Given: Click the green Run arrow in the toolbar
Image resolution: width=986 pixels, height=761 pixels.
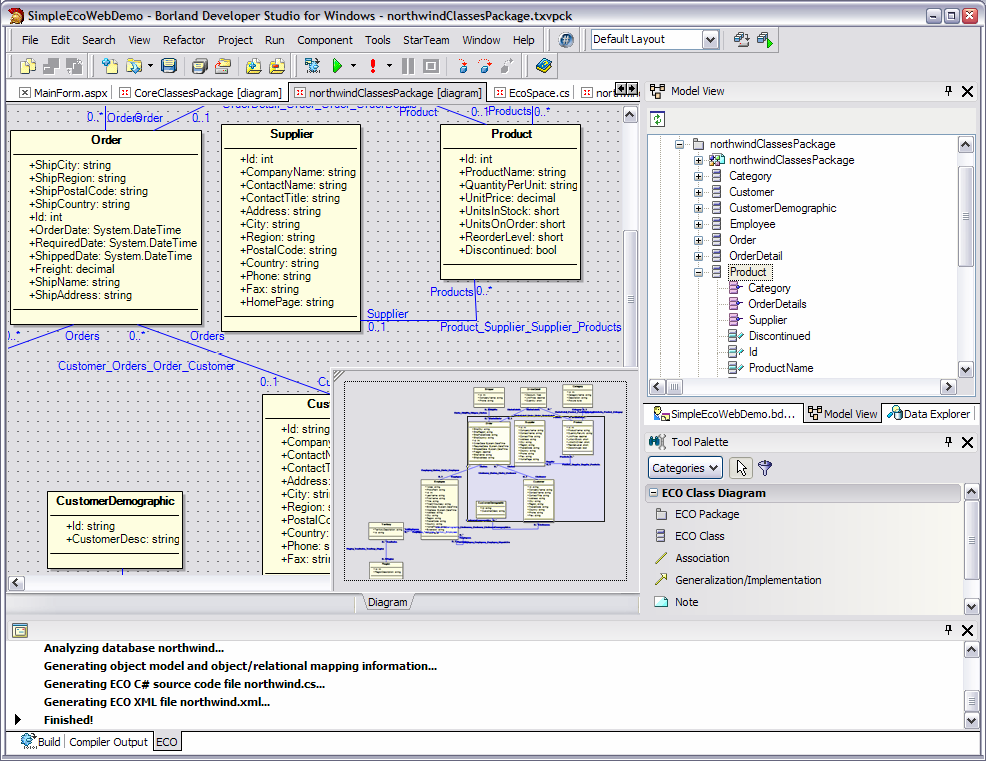Looking at the screenshot, I should (x=337, y=66).
